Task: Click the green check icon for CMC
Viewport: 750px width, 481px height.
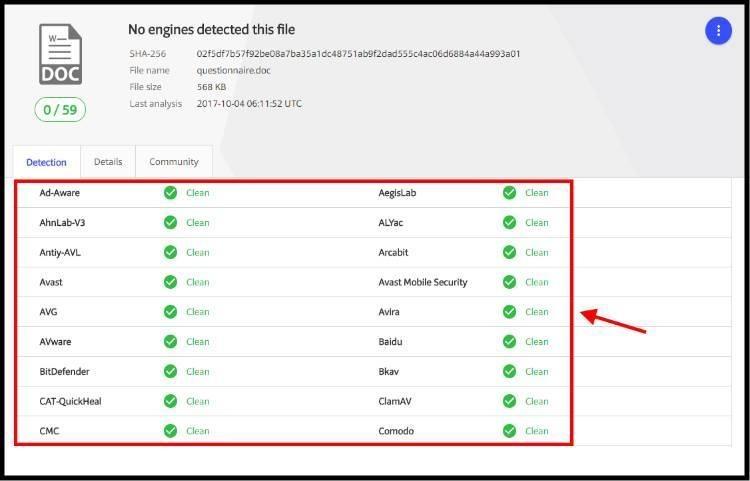Action: 170,431
